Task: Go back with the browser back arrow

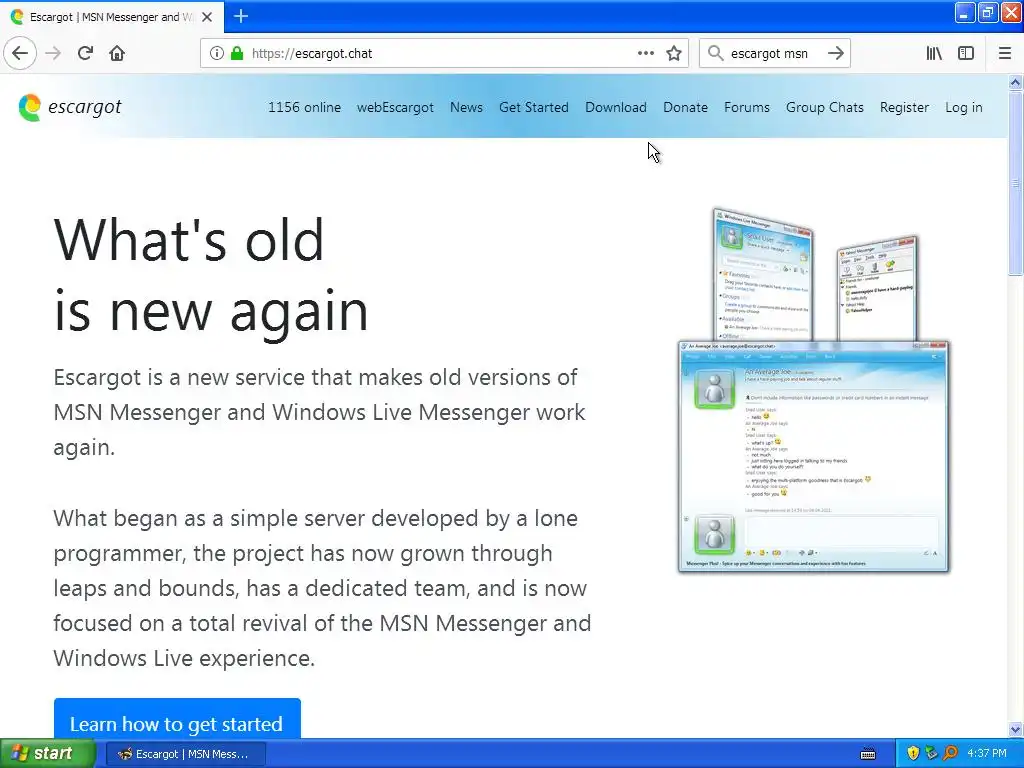Action: coord(20,54)
